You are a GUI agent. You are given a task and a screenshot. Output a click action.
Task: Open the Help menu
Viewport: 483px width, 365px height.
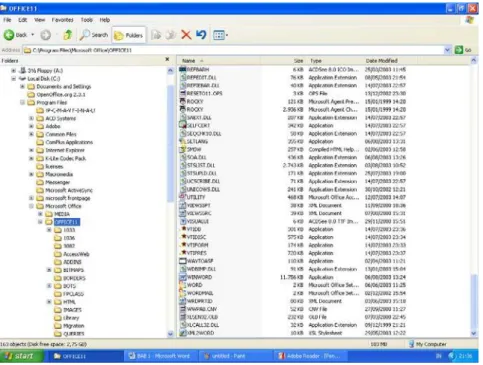coord(105,20)
